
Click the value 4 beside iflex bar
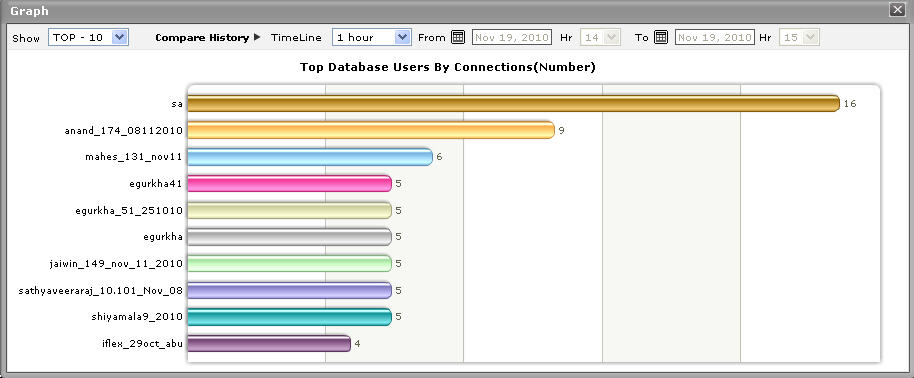(x=357, y=344)
